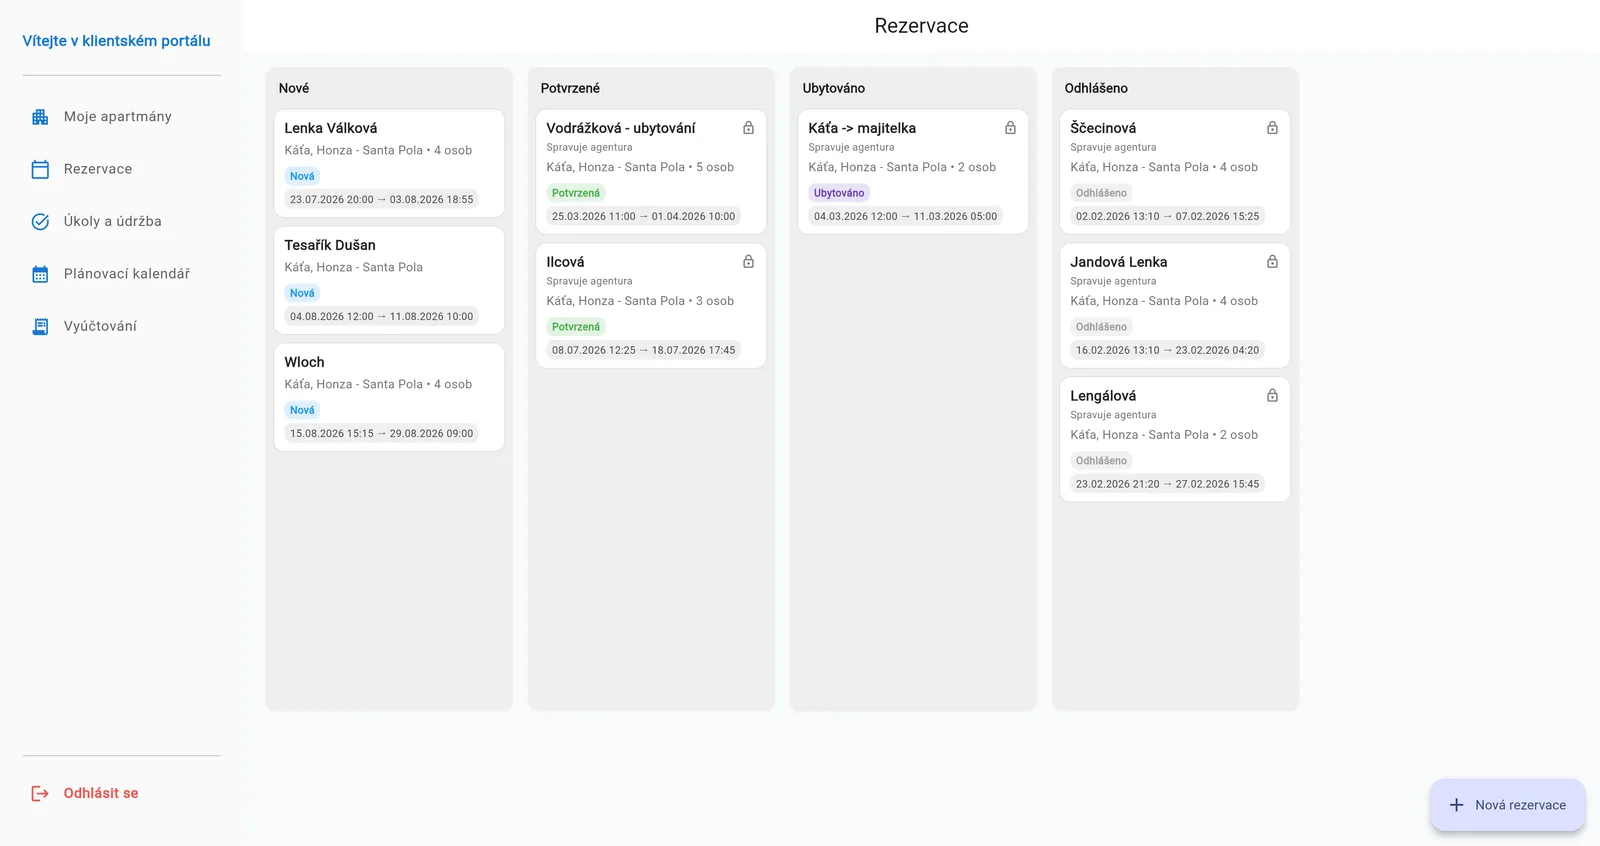Click the Moje apartmány building icon
Image resolution: width=1600 pixels, height=846 pixels.
(40, 117)
